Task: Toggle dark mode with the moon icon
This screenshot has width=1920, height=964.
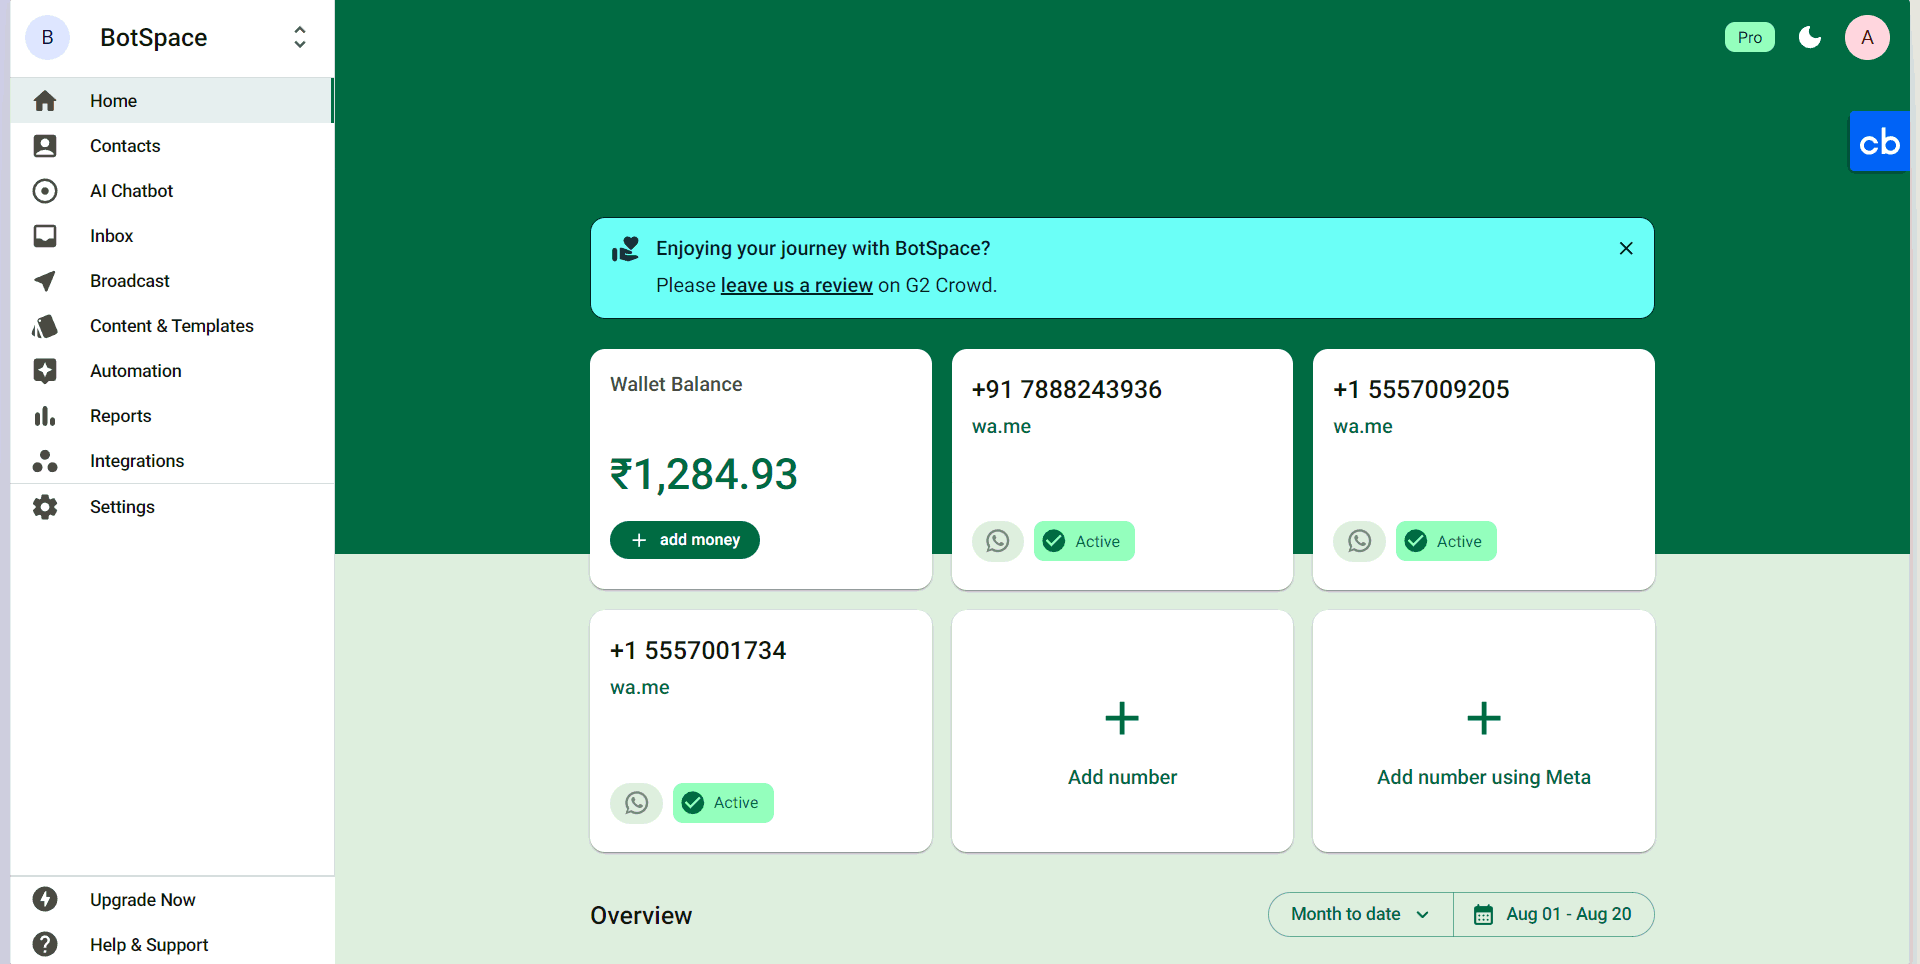Action: (x=1810, y=38)
